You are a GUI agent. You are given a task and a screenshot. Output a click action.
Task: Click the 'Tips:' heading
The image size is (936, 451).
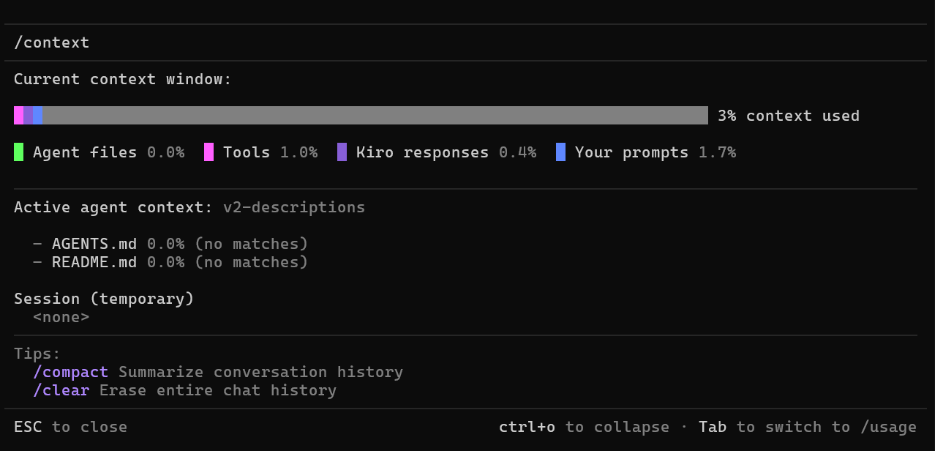click(38, 354)
